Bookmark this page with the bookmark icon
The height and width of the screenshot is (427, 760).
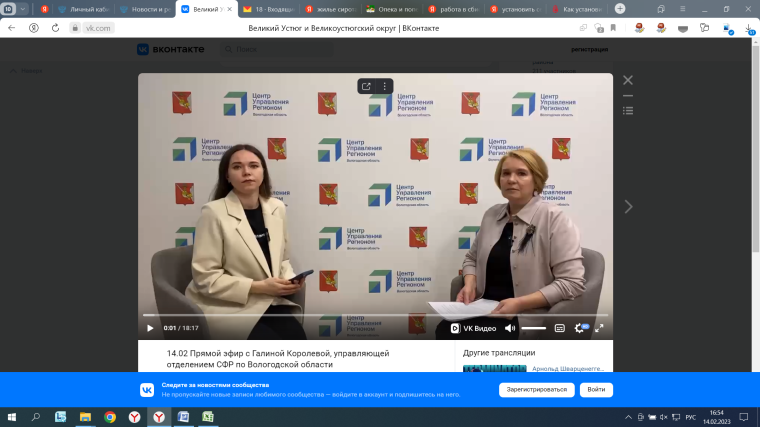613,28
